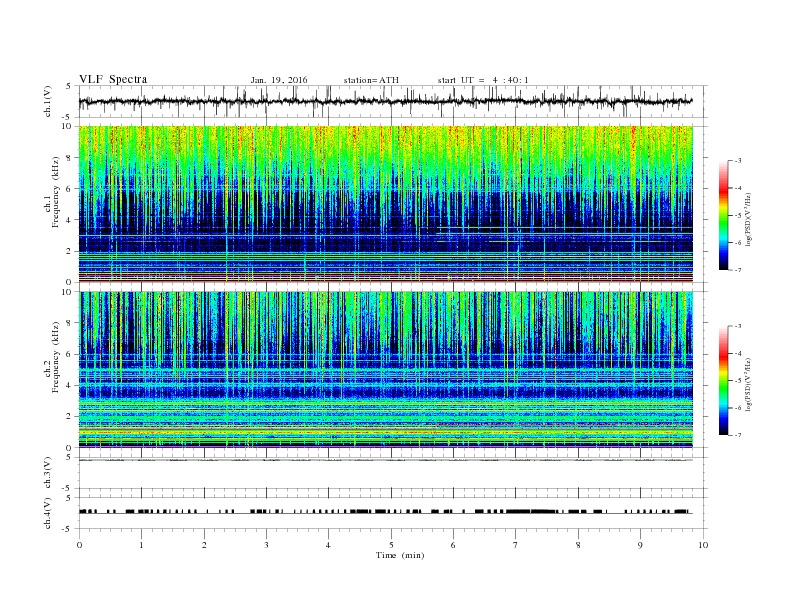Viewport: 792px width, 612px height.
Task: Select the "ch.3(V)" axis label
Action: pos(48,473)
